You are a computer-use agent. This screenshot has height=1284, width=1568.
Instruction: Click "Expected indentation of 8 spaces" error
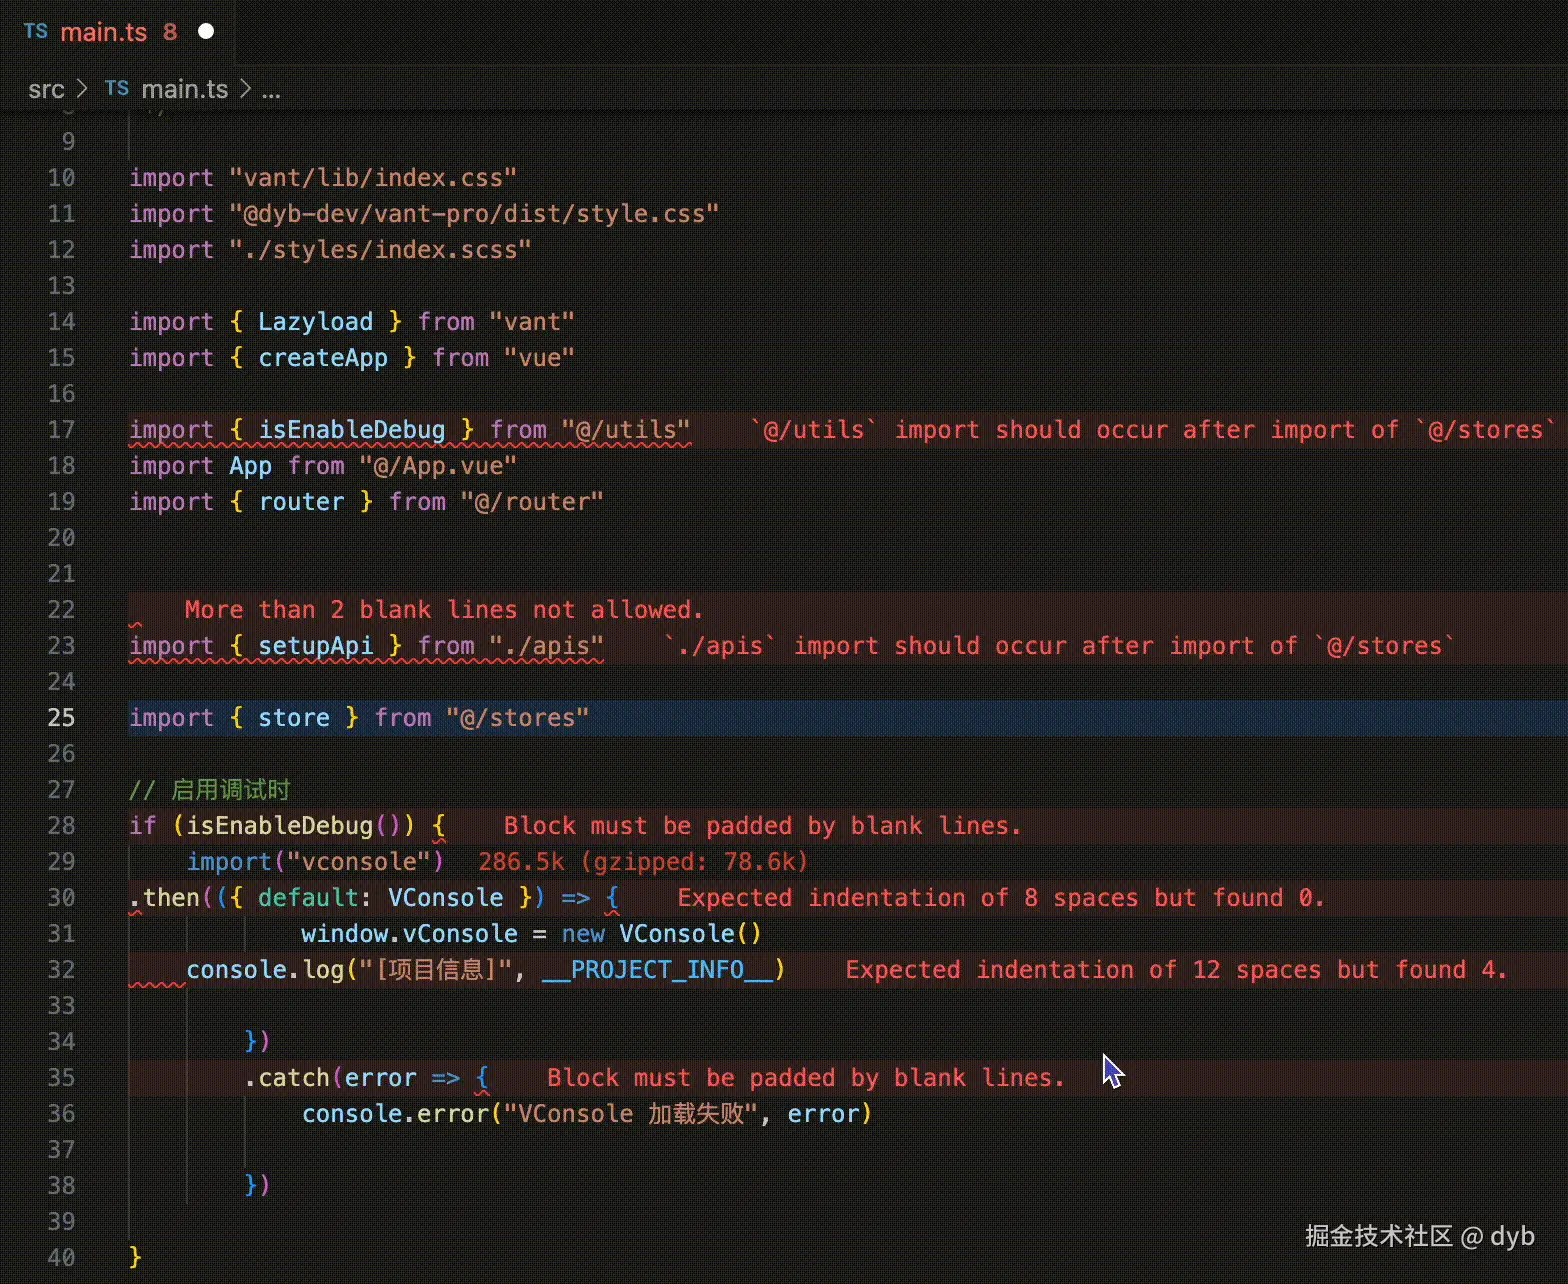tap(1001, 898)
